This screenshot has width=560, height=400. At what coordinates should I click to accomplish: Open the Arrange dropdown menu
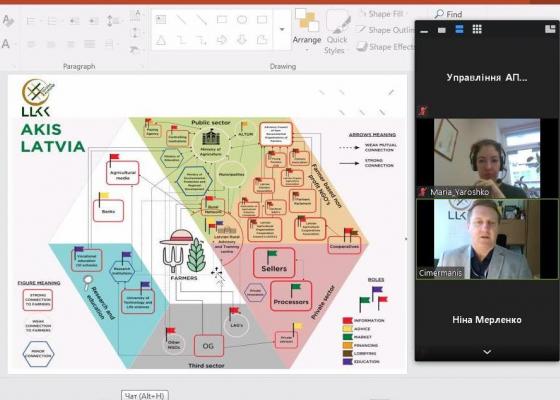[307, 30]
